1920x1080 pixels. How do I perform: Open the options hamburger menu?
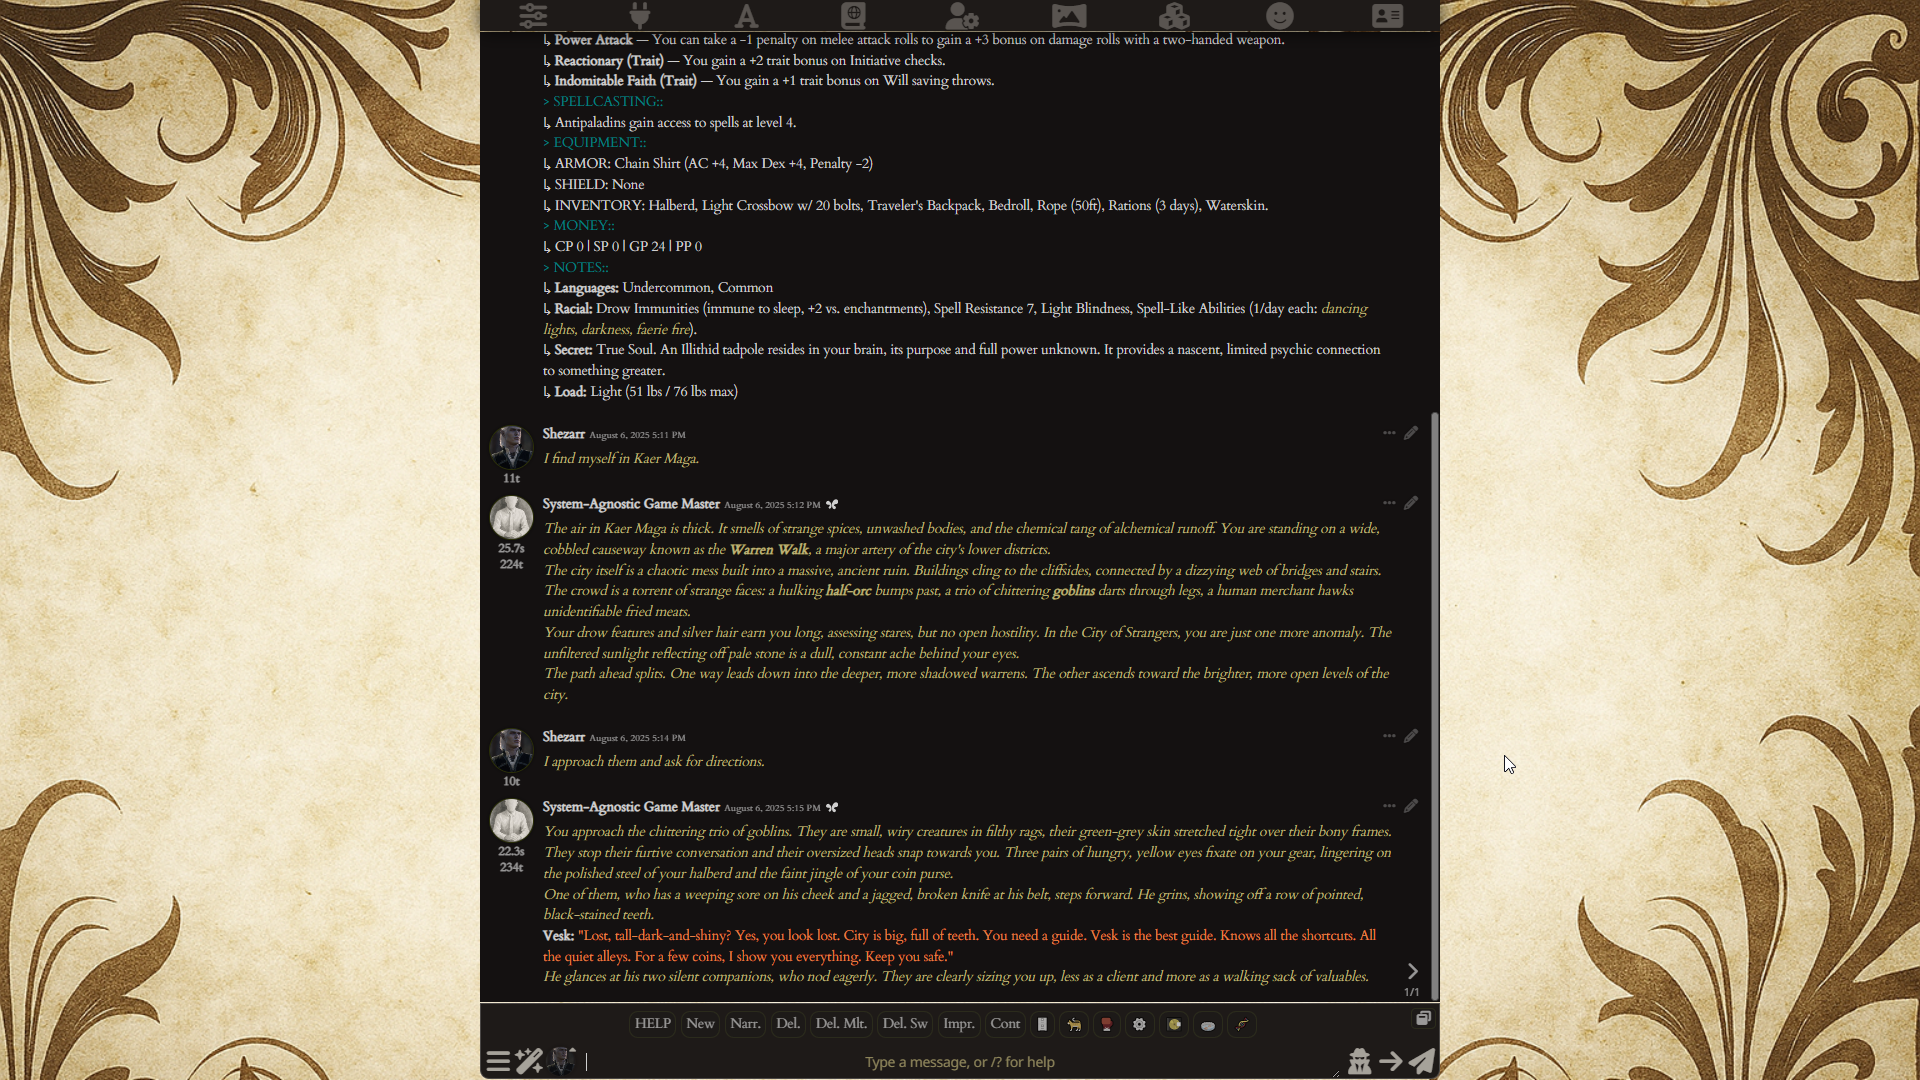click(x=498, y=1061)
